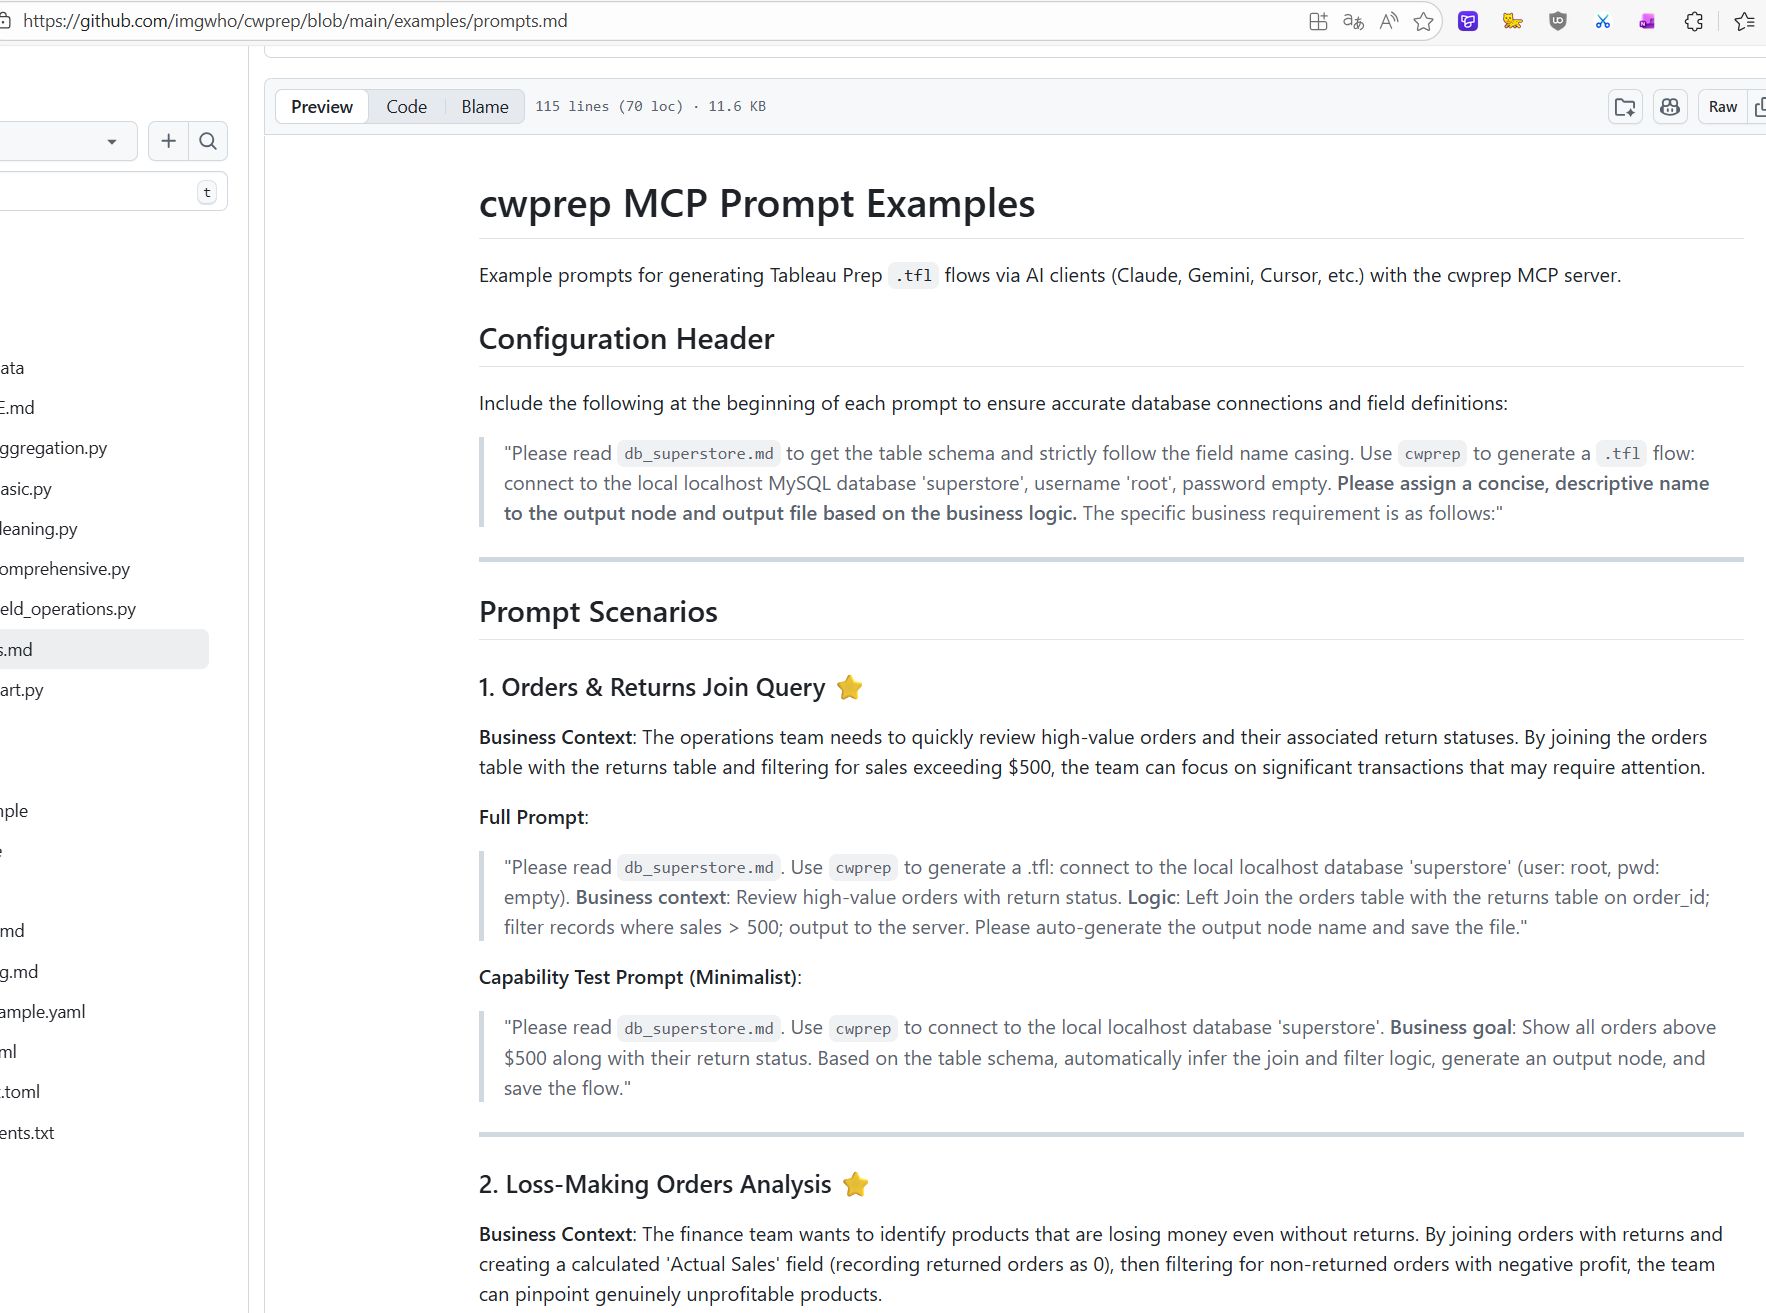Click the scissors snipping extension icon
1766x1313 pixels.
[1603, 21]
